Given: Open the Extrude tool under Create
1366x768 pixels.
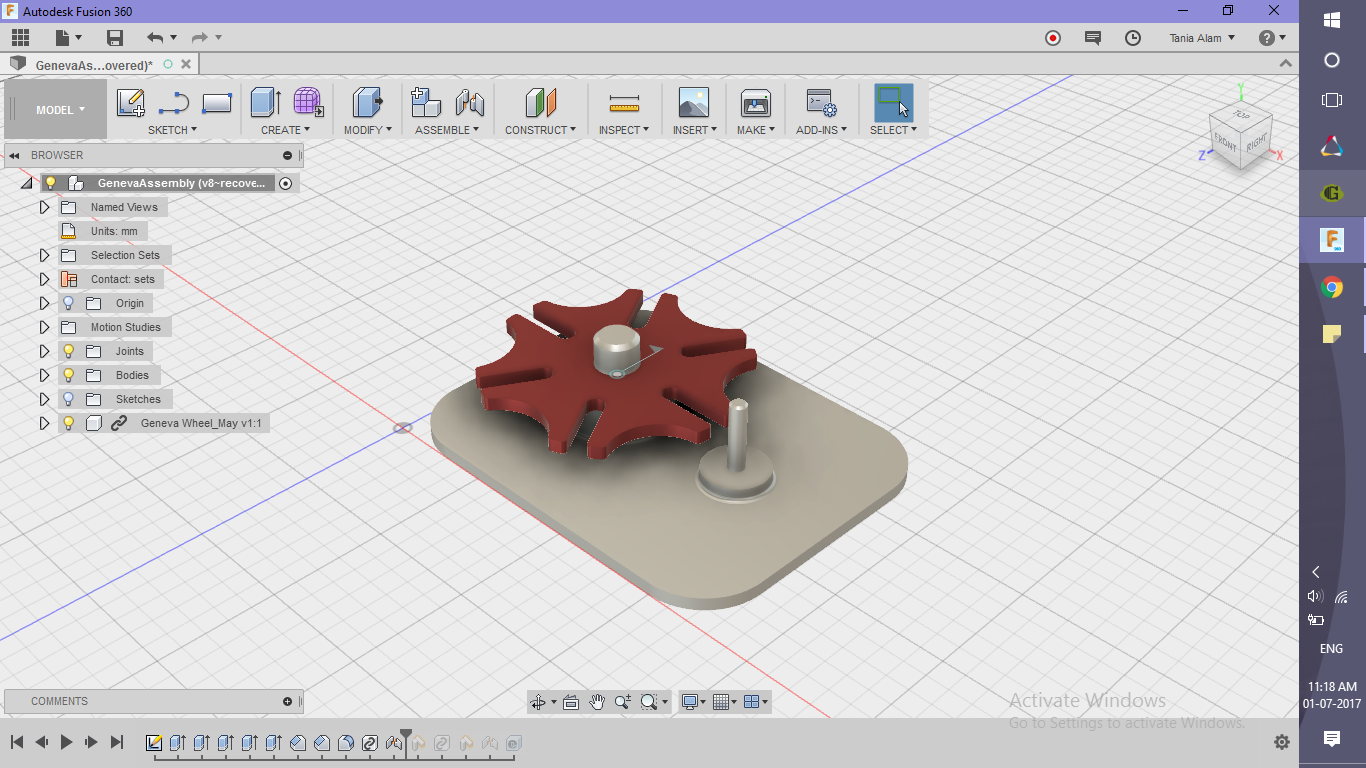Looking at the screenshot, I should pos(265,102).
